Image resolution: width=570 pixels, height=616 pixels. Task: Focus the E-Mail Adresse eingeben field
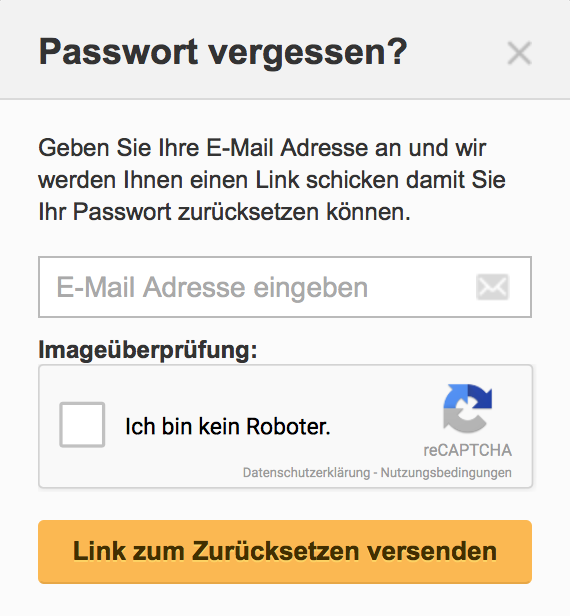click(285, 287)
